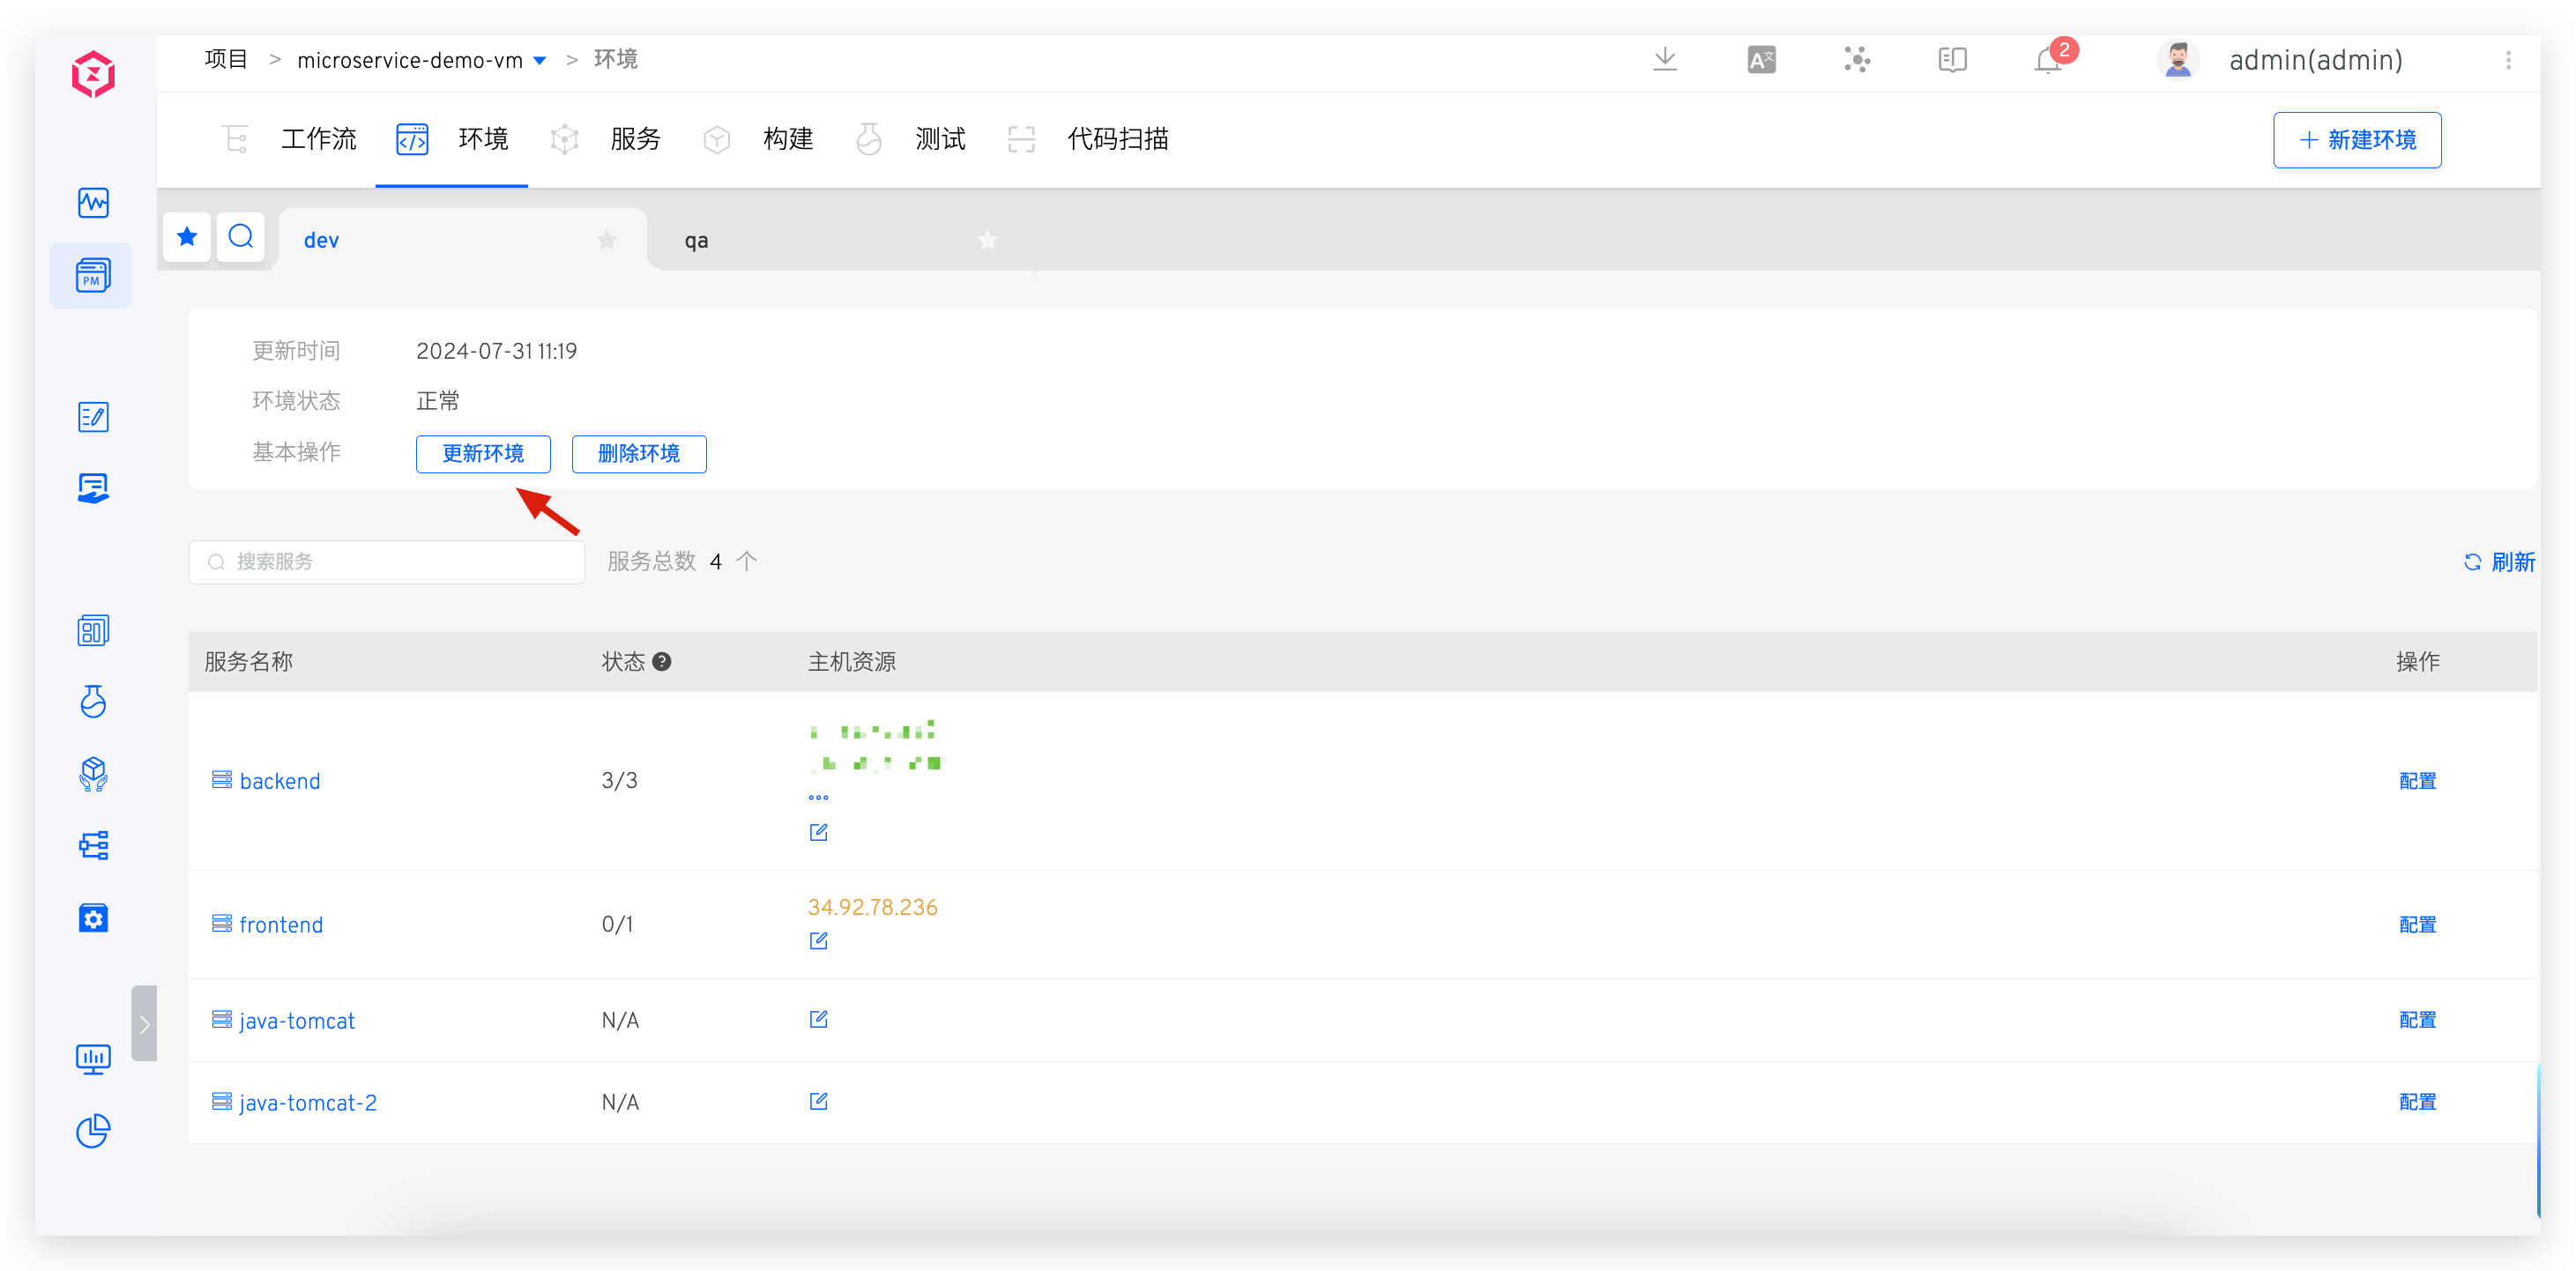Toggle the blue favorites filter star
The height and width of the screenshot is (1271, 2576).
(187, 237)
